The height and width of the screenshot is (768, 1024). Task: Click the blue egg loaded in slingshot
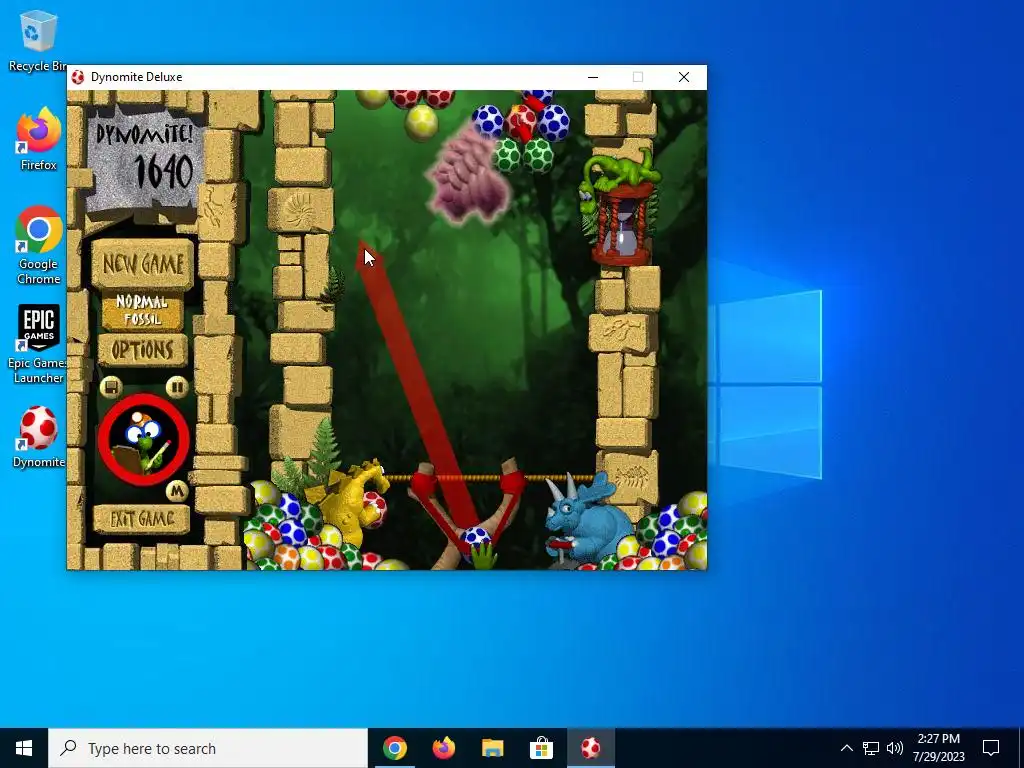click(475, 540)
